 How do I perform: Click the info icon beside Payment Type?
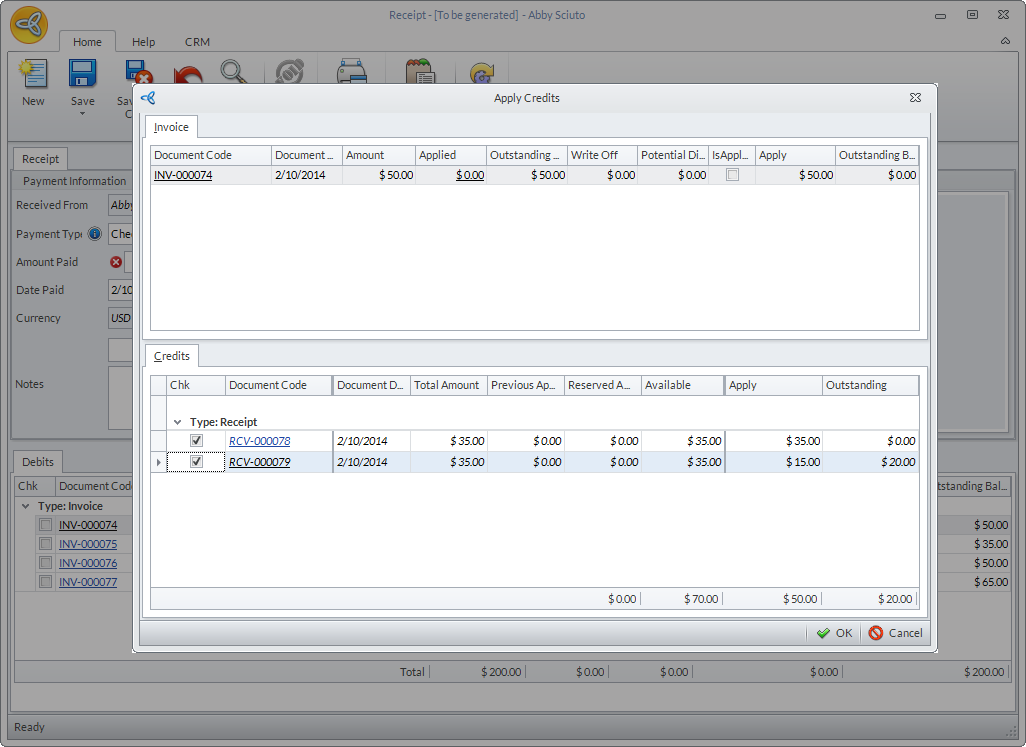pos(95,234)
